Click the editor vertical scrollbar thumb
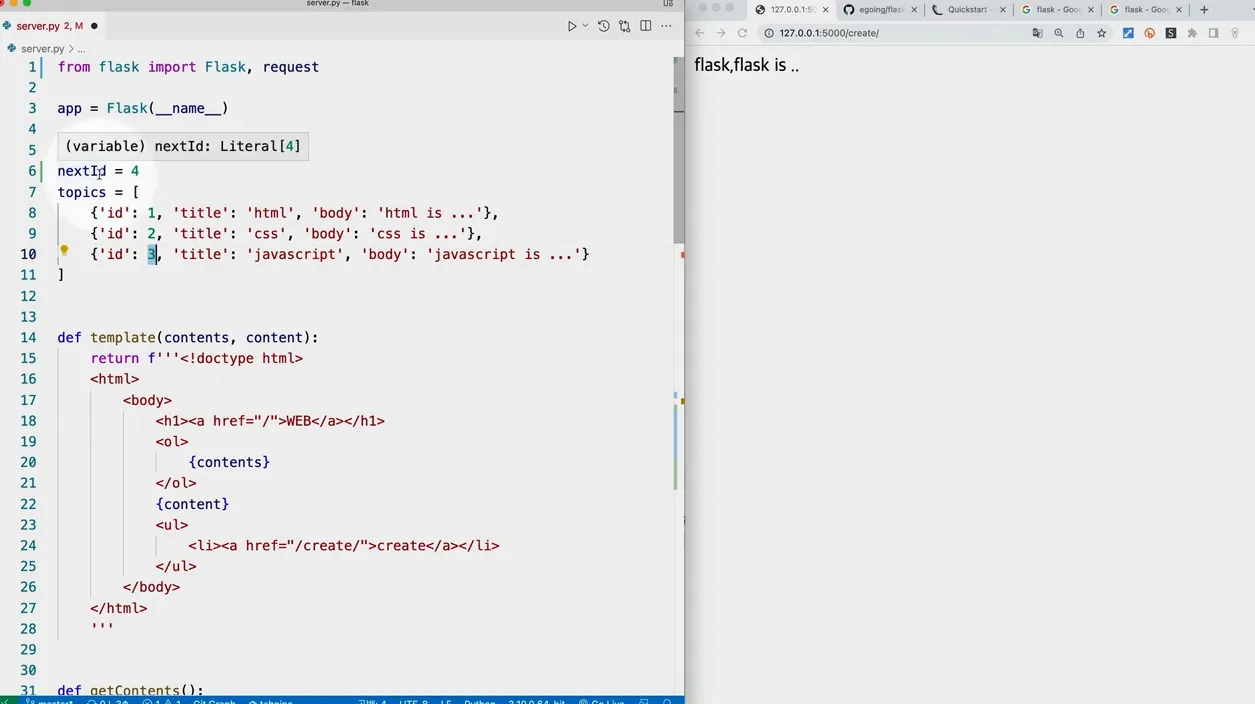The width and height of the screenshot is (1255, 704). point(679,150)
